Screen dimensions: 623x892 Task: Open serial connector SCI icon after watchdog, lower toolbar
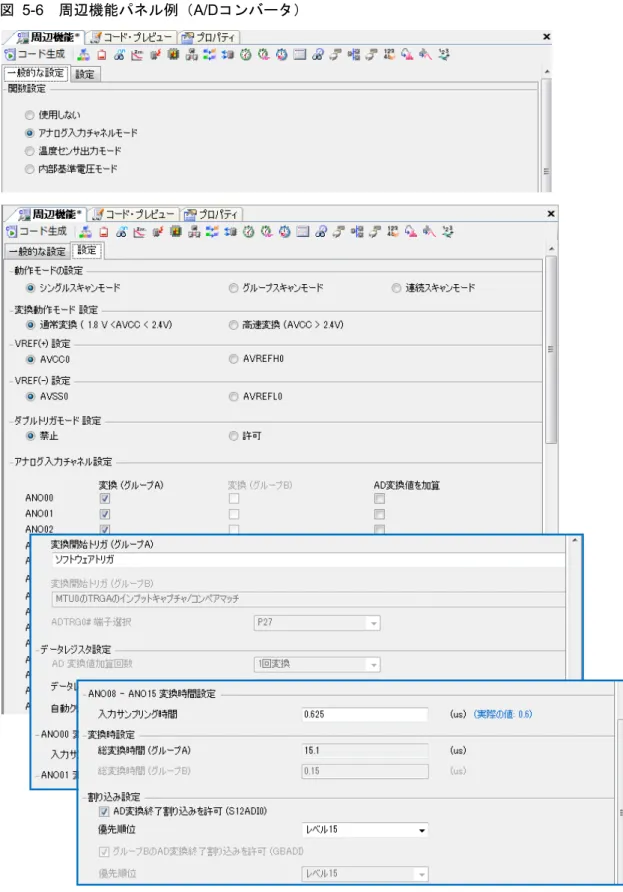(339, 232)
